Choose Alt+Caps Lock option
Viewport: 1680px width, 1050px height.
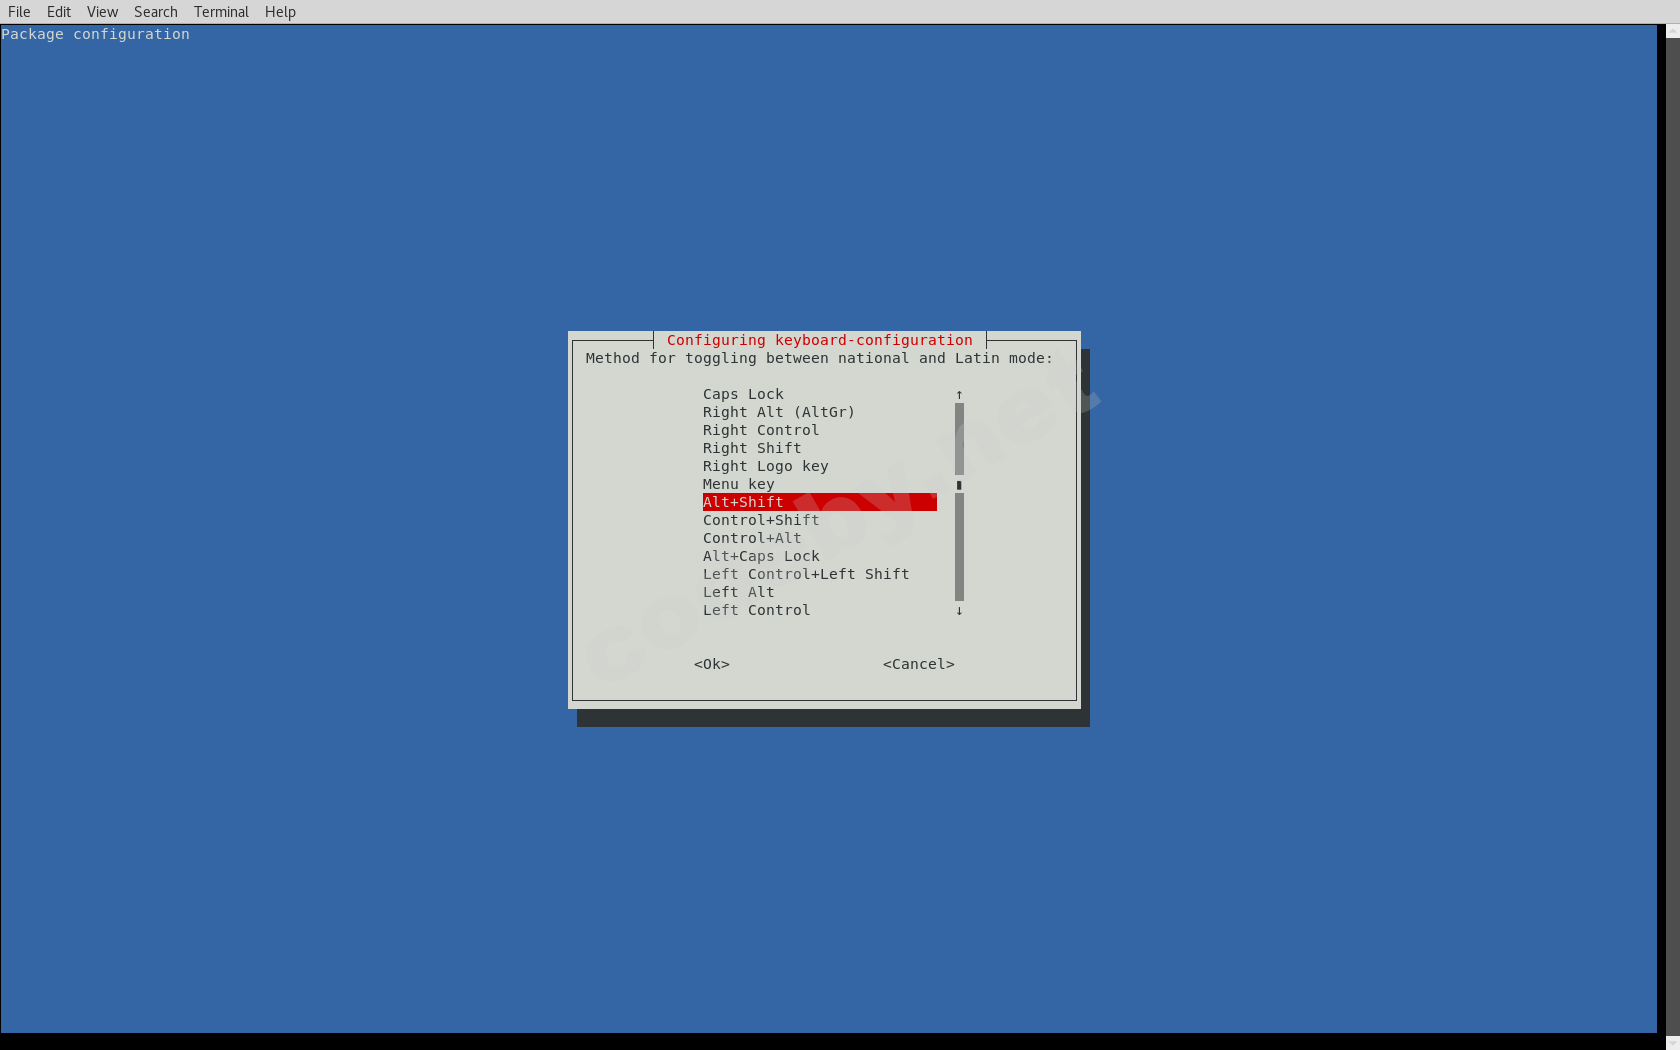coord(761,556)
